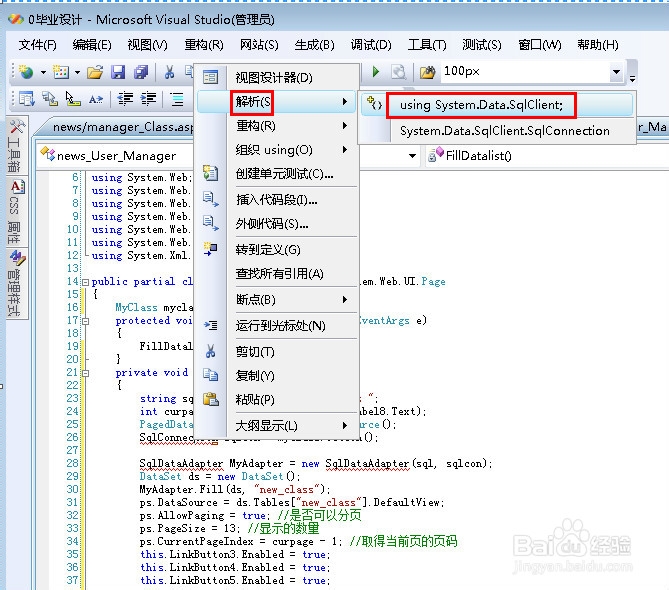Image resolution: width=669 pixels, height=590 pixels.
Task: Click the surround-with code icon
Action: click(x=210, y=223)
